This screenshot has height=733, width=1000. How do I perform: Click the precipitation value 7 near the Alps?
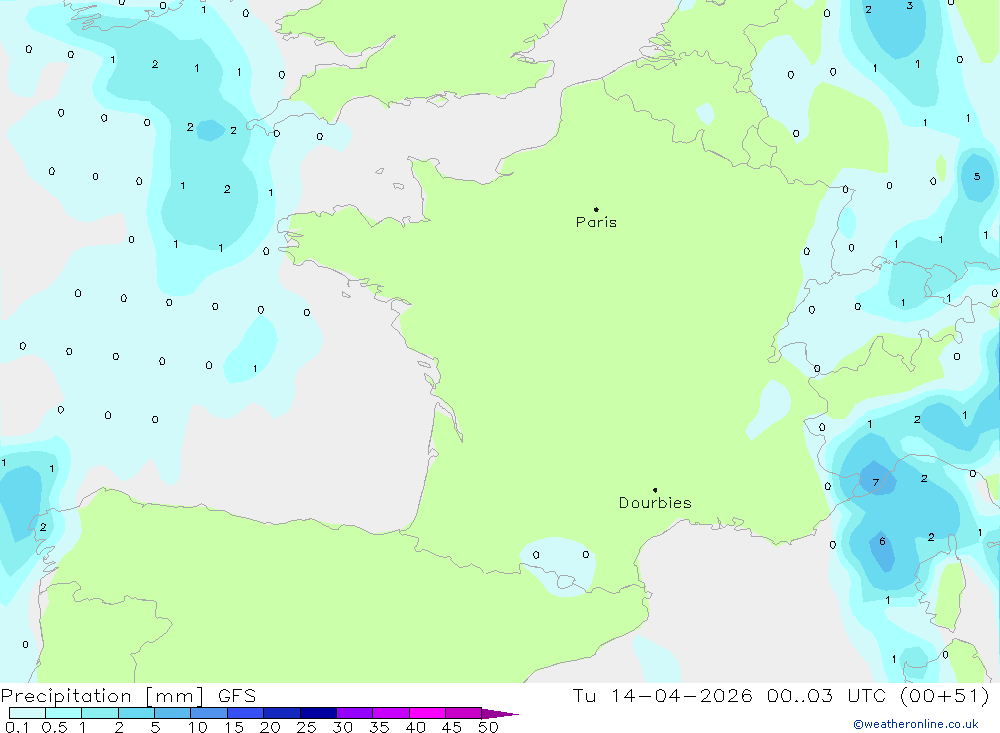click(x=876, y=482)
